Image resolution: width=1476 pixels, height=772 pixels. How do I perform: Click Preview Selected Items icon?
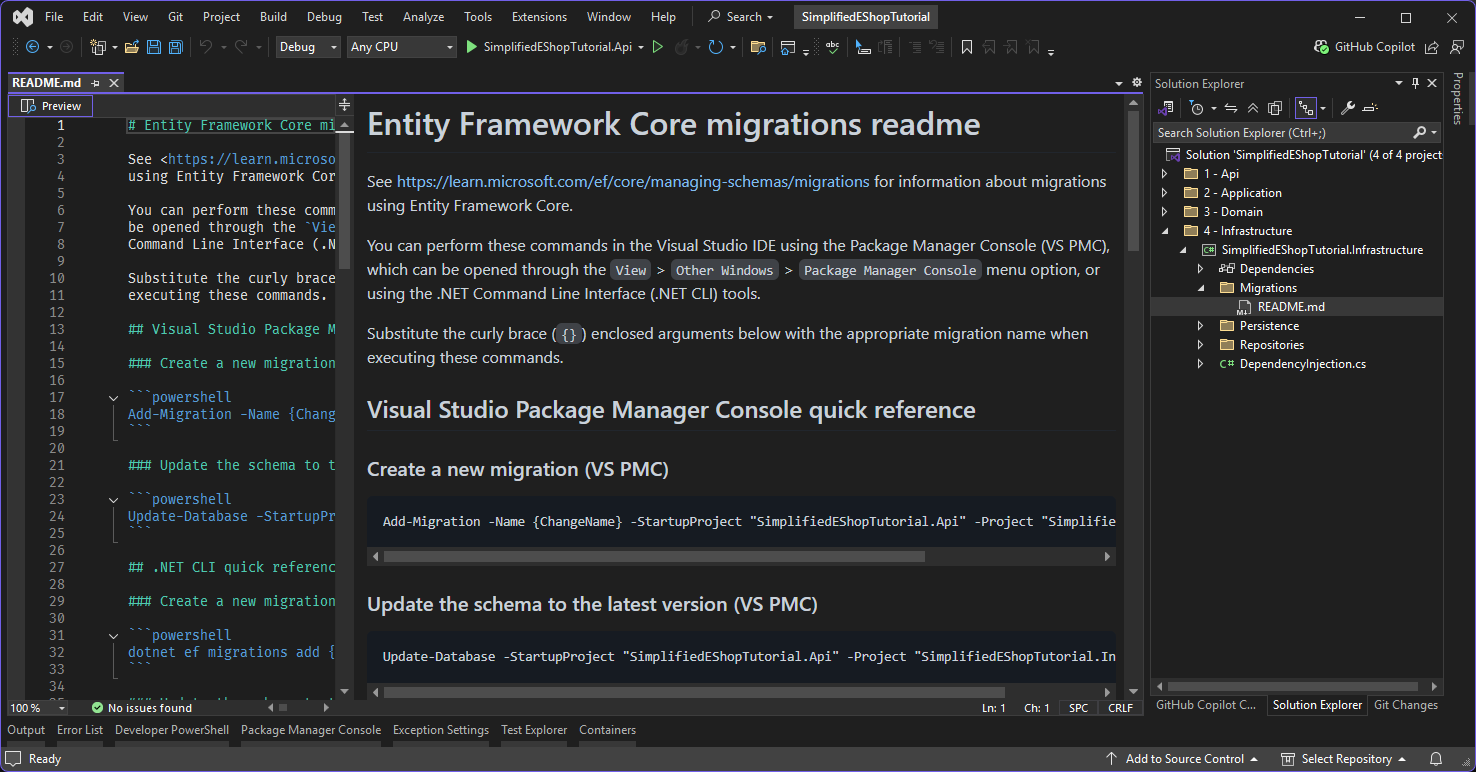tap(1371, 108)
